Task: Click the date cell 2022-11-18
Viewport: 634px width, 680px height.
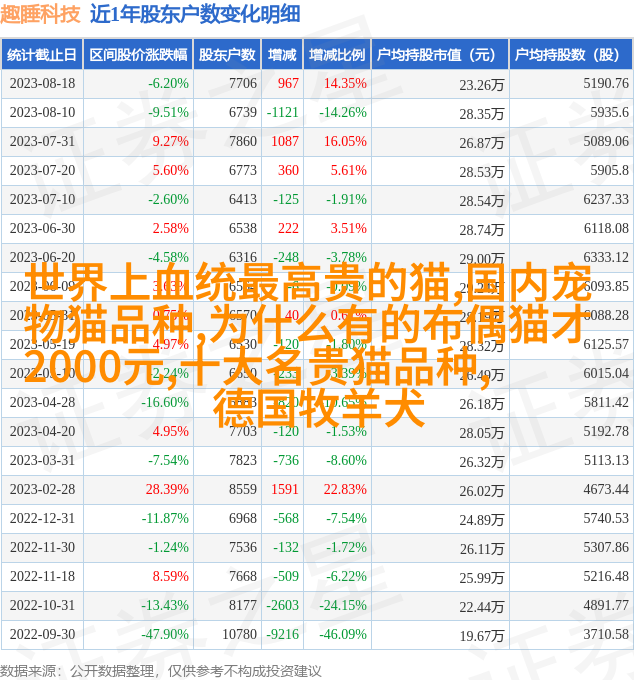Action: click(42, 576)
